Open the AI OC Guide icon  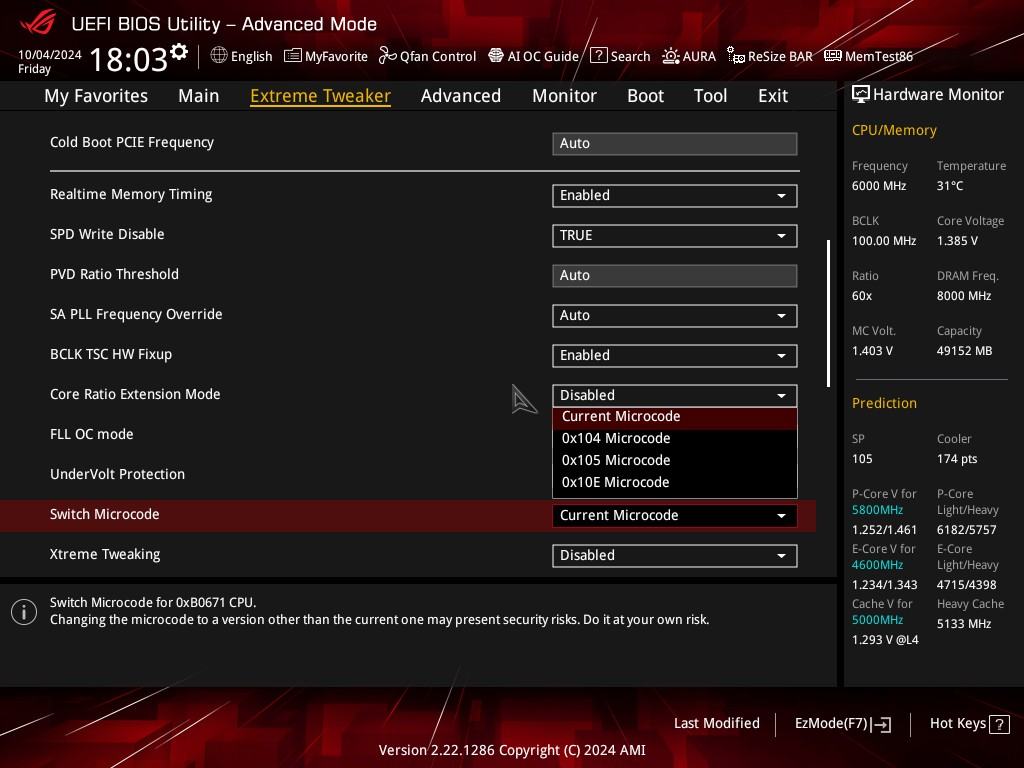(496, 56)
